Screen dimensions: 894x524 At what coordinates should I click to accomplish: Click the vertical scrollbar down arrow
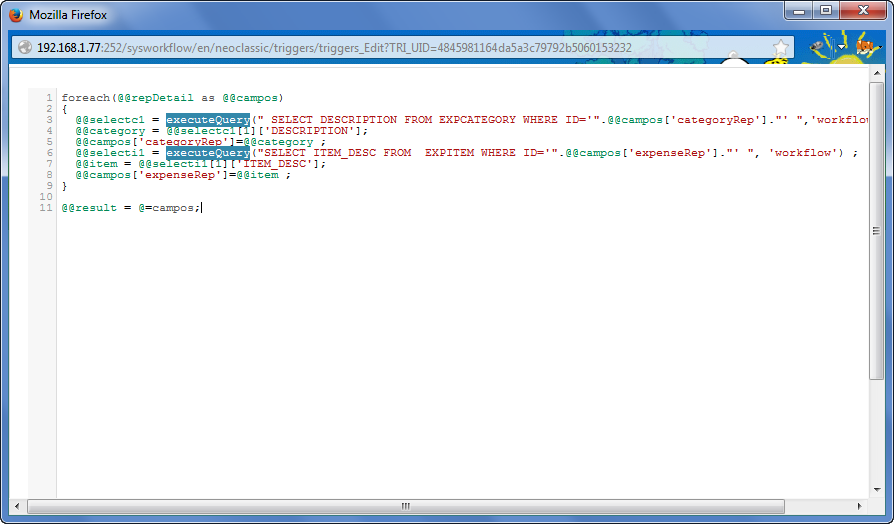pos(876,491)
